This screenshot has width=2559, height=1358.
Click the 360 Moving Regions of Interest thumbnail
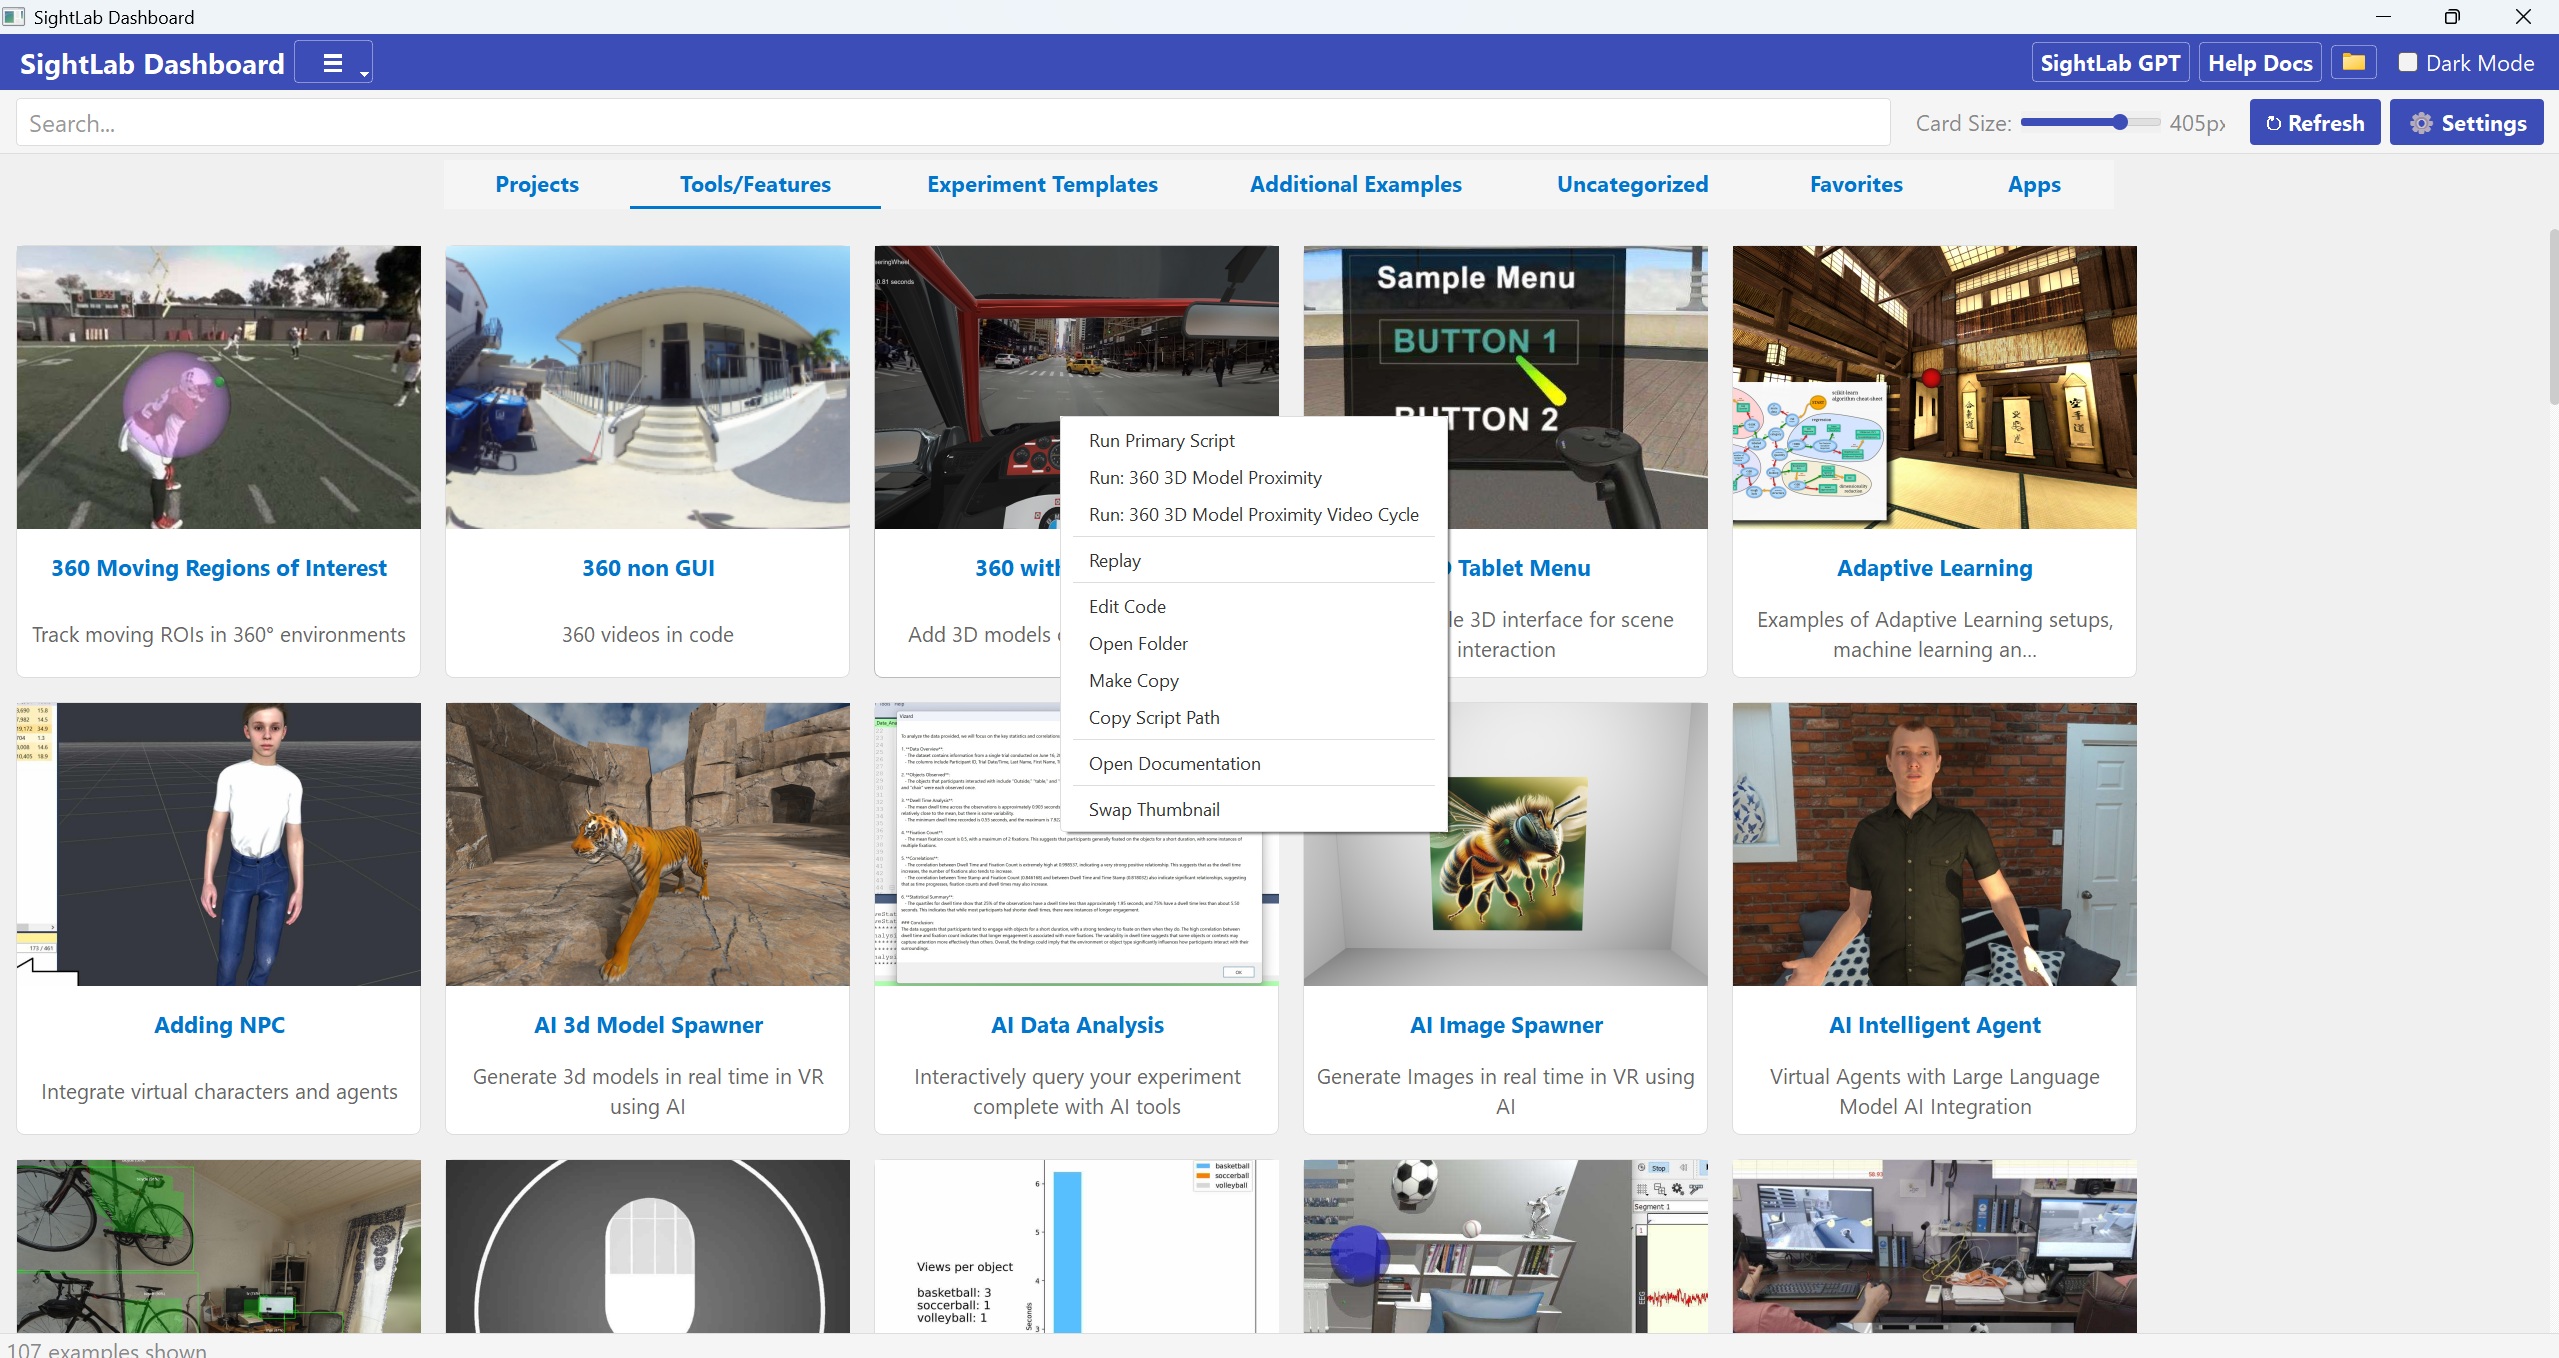[218, 387]
